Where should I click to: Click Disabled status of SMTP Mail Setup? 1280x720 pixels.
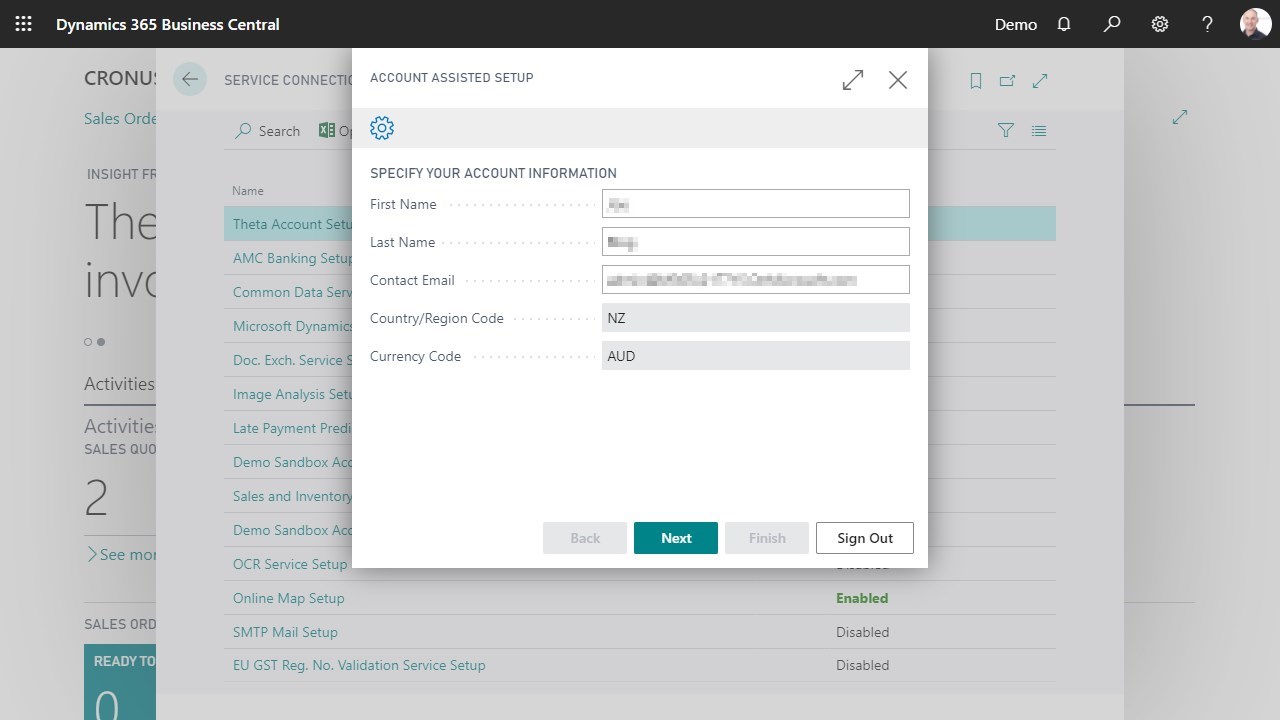click(862, 632)
